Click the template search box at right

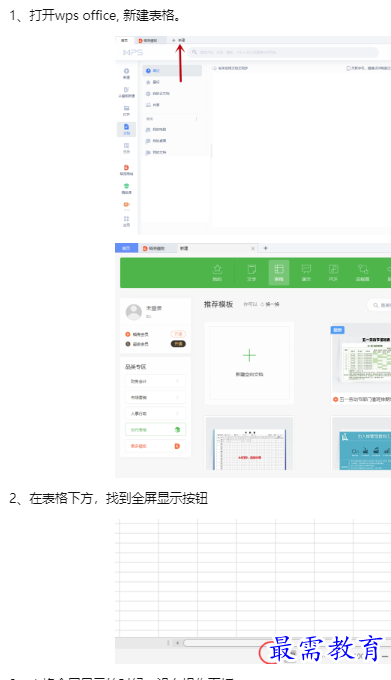[x=379, y=305]
